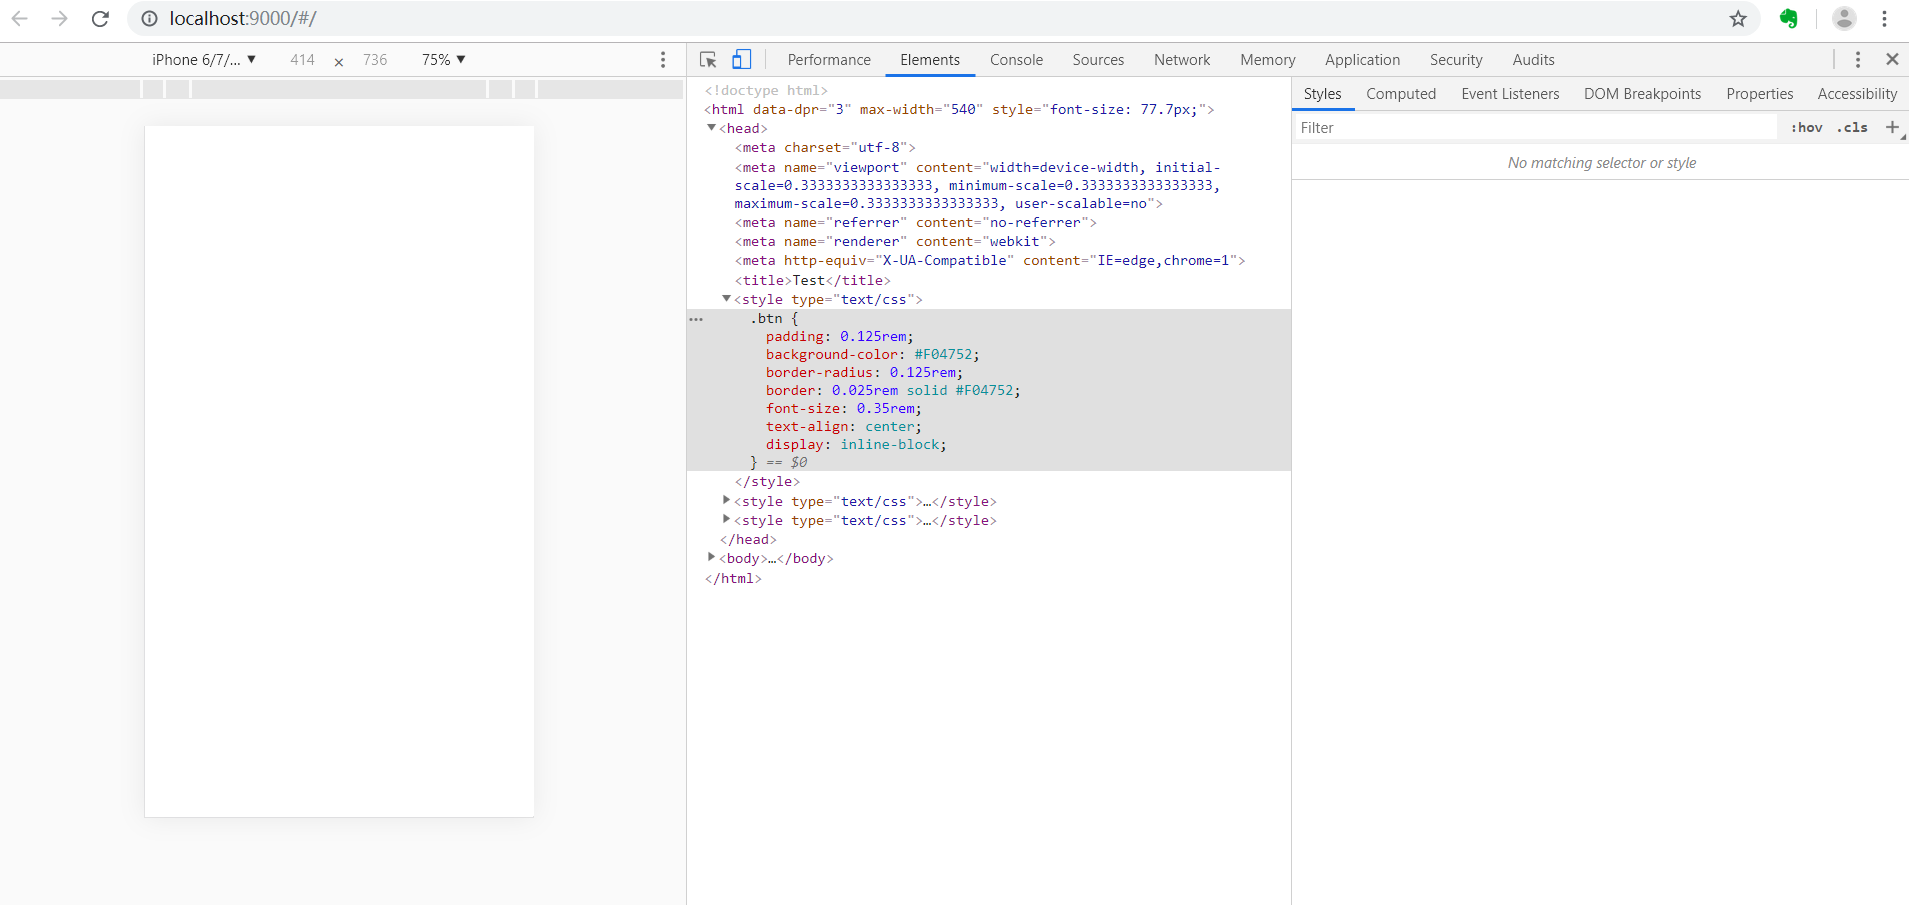Image resolution: width=1909 pixels, height=905 pixels.
Task: Bookmark this page with the star icon
Action: [1738, 19]
